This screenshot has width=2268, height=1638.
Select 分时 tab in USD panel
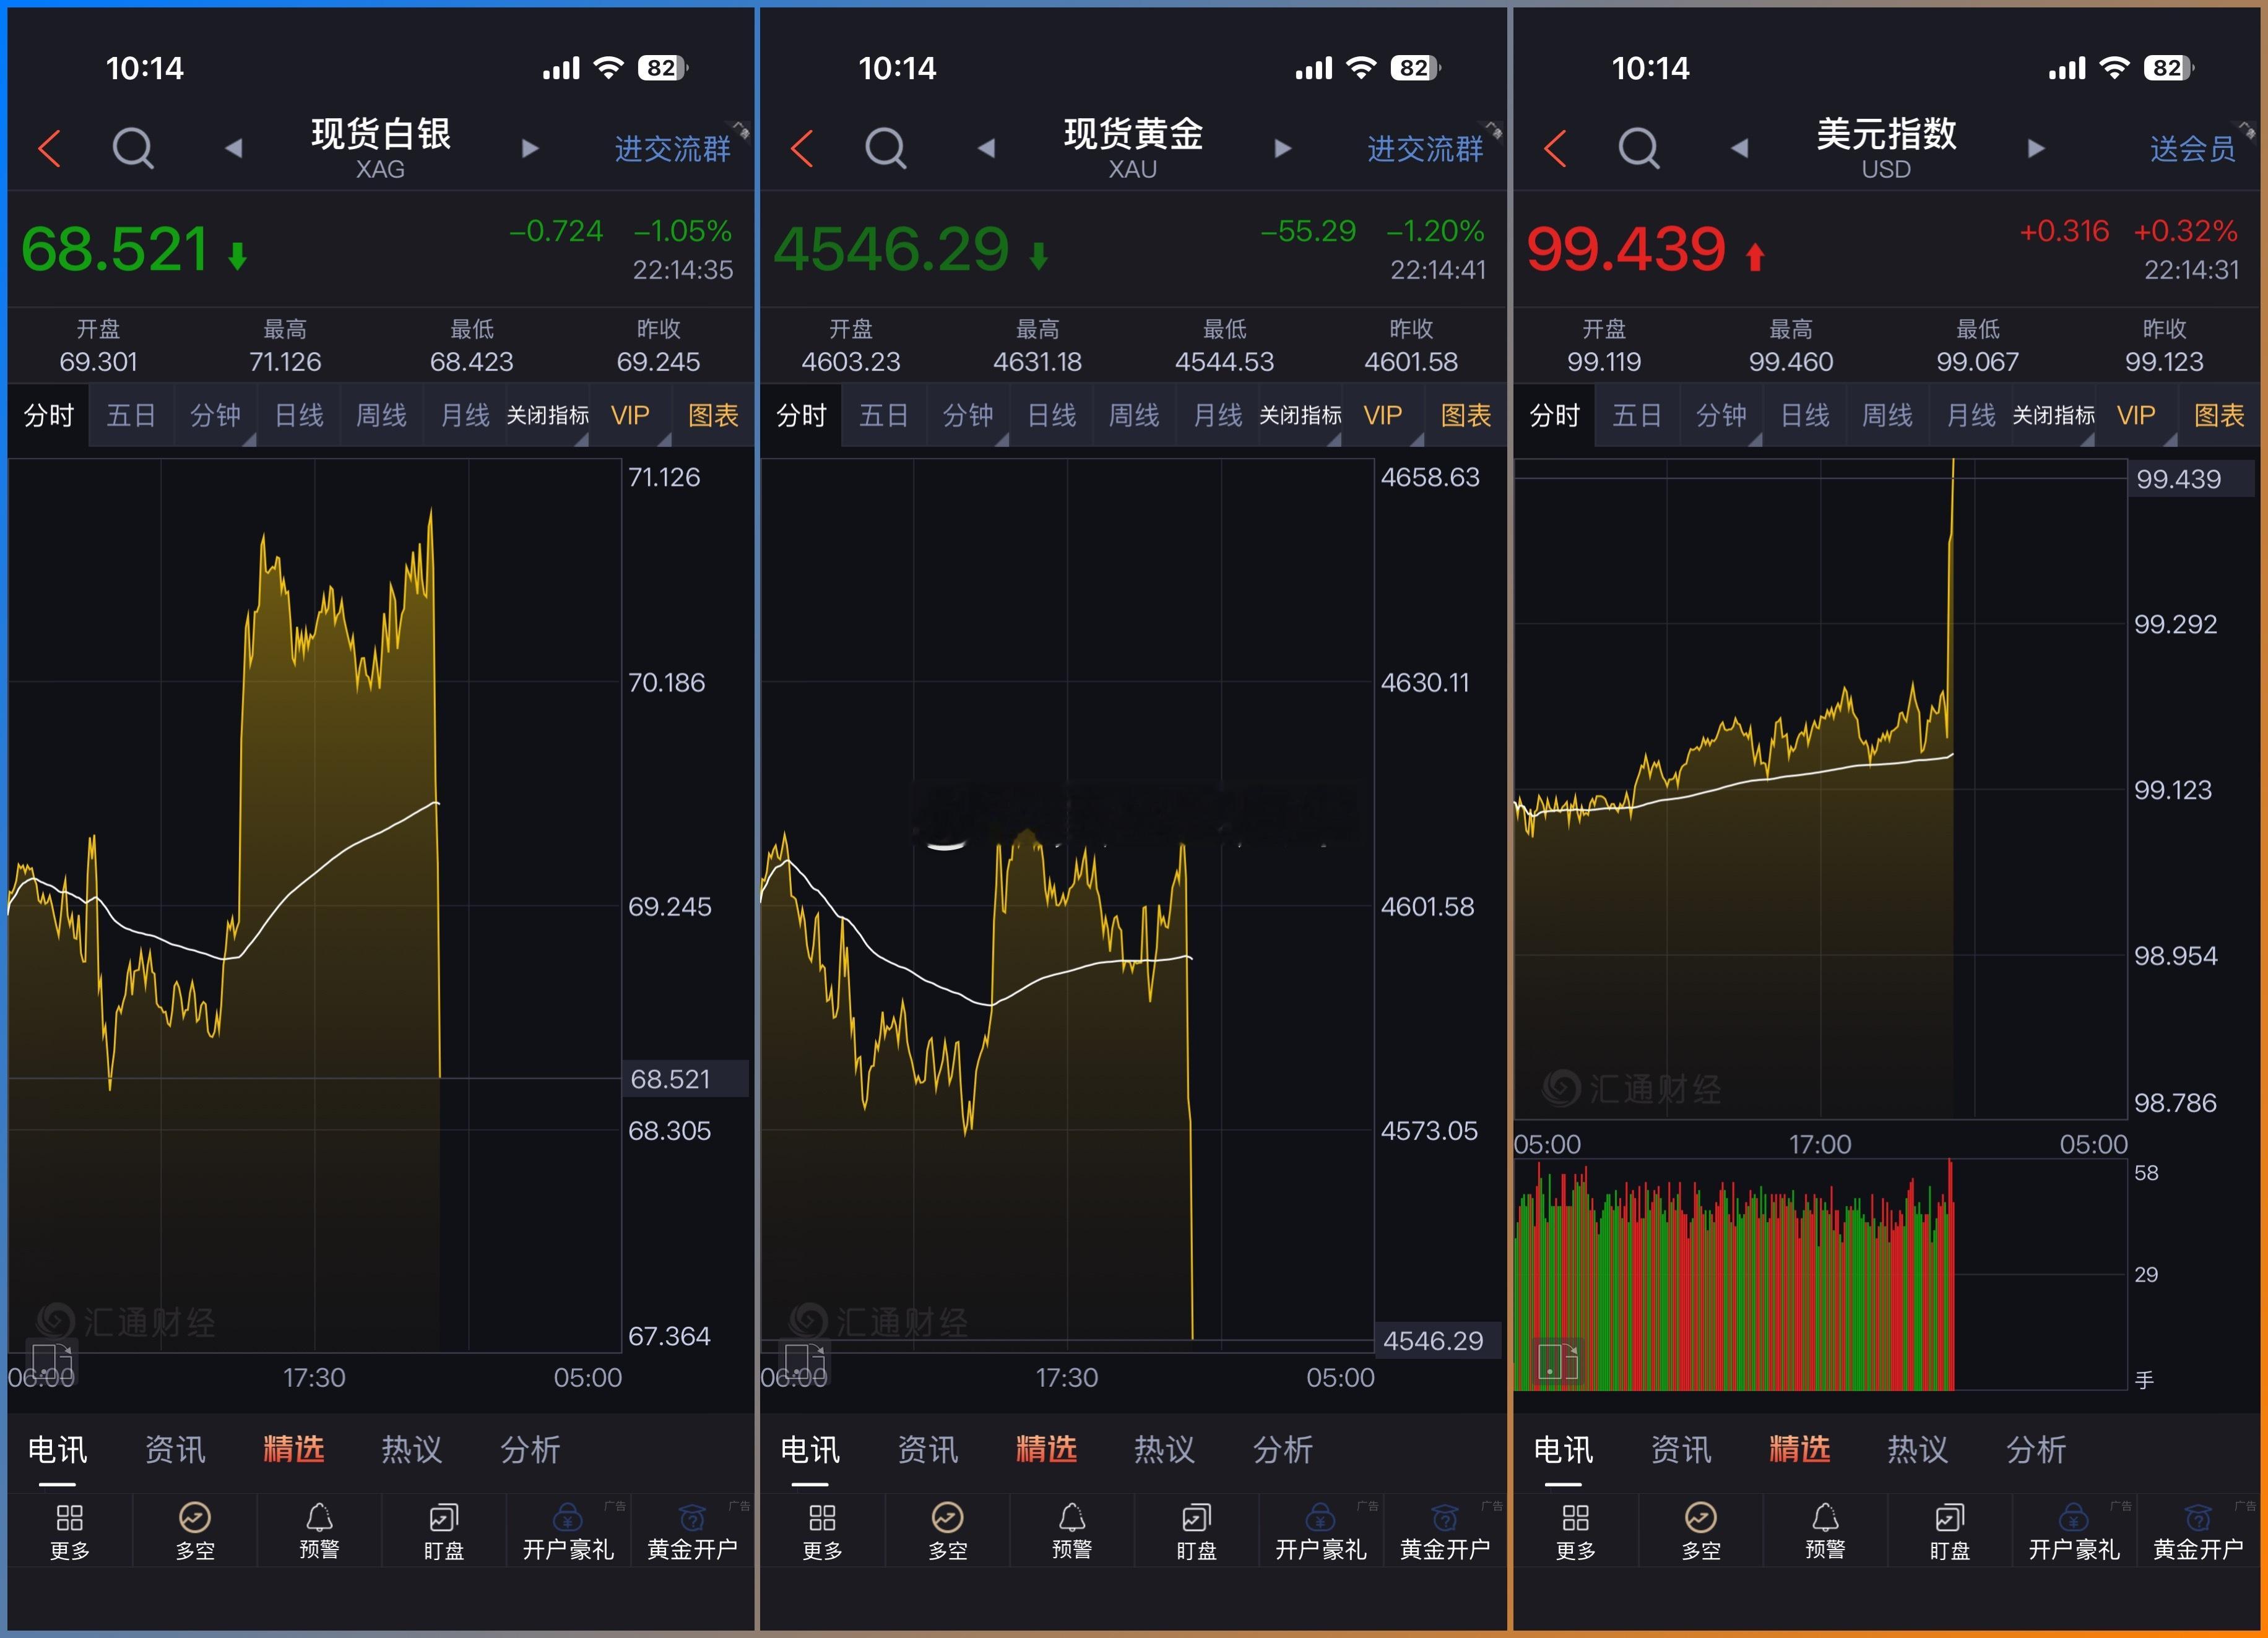1555,415
